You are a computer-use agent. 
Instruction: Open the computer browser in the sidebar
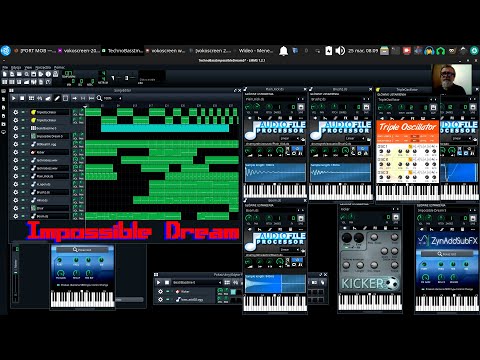pyautogui.click(x=3, y=132)
